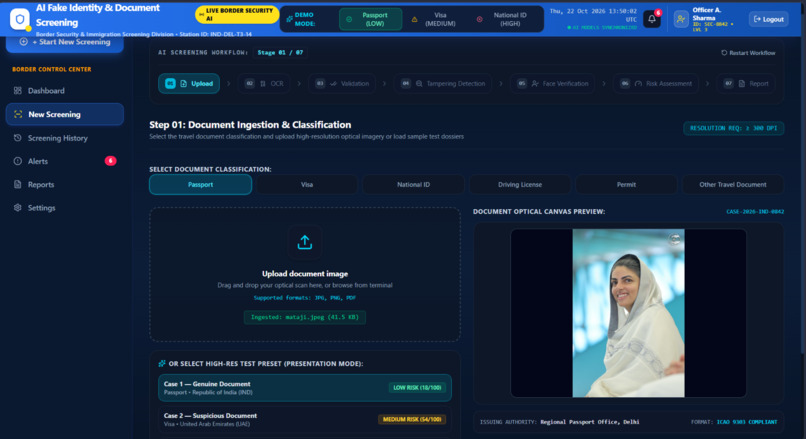Image resolution: width=806 pixels, height=439 pixels.
Task: Click the LOW RISK (18/100) badge
Action: 417,388
